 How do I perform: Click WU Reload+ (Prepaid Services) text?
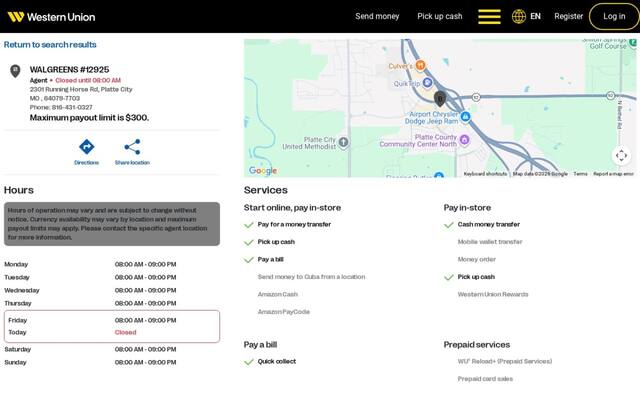tap(505, 362)
